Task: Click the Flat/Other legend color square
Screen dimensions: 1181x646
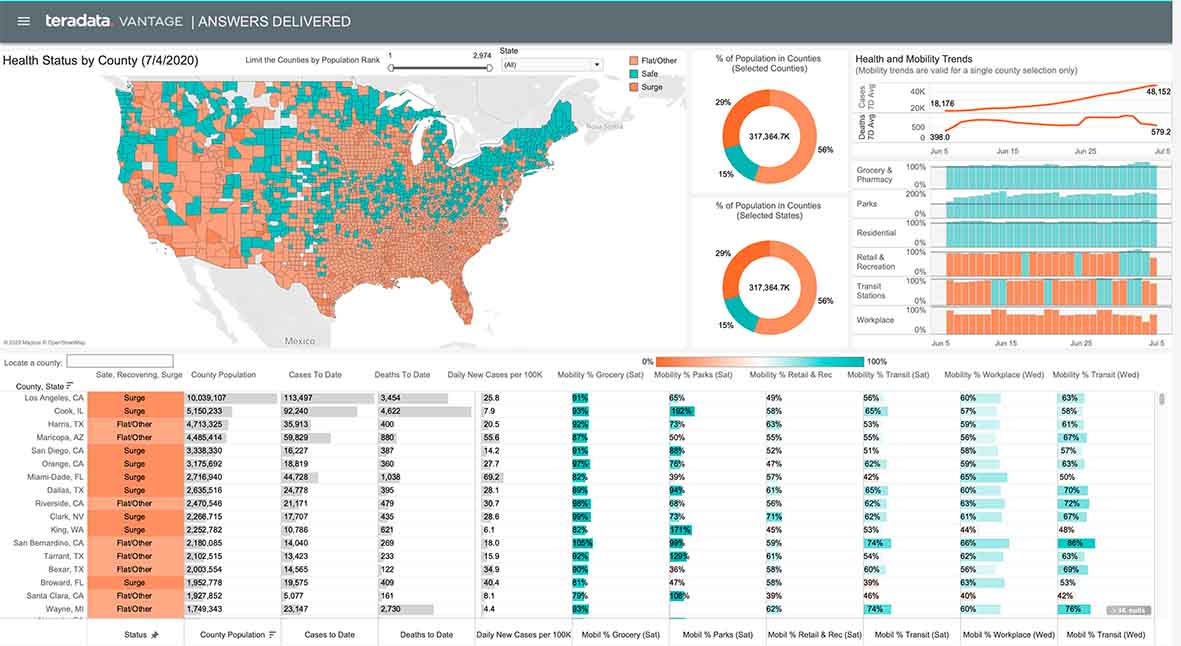Action: (x=633, y=61)
